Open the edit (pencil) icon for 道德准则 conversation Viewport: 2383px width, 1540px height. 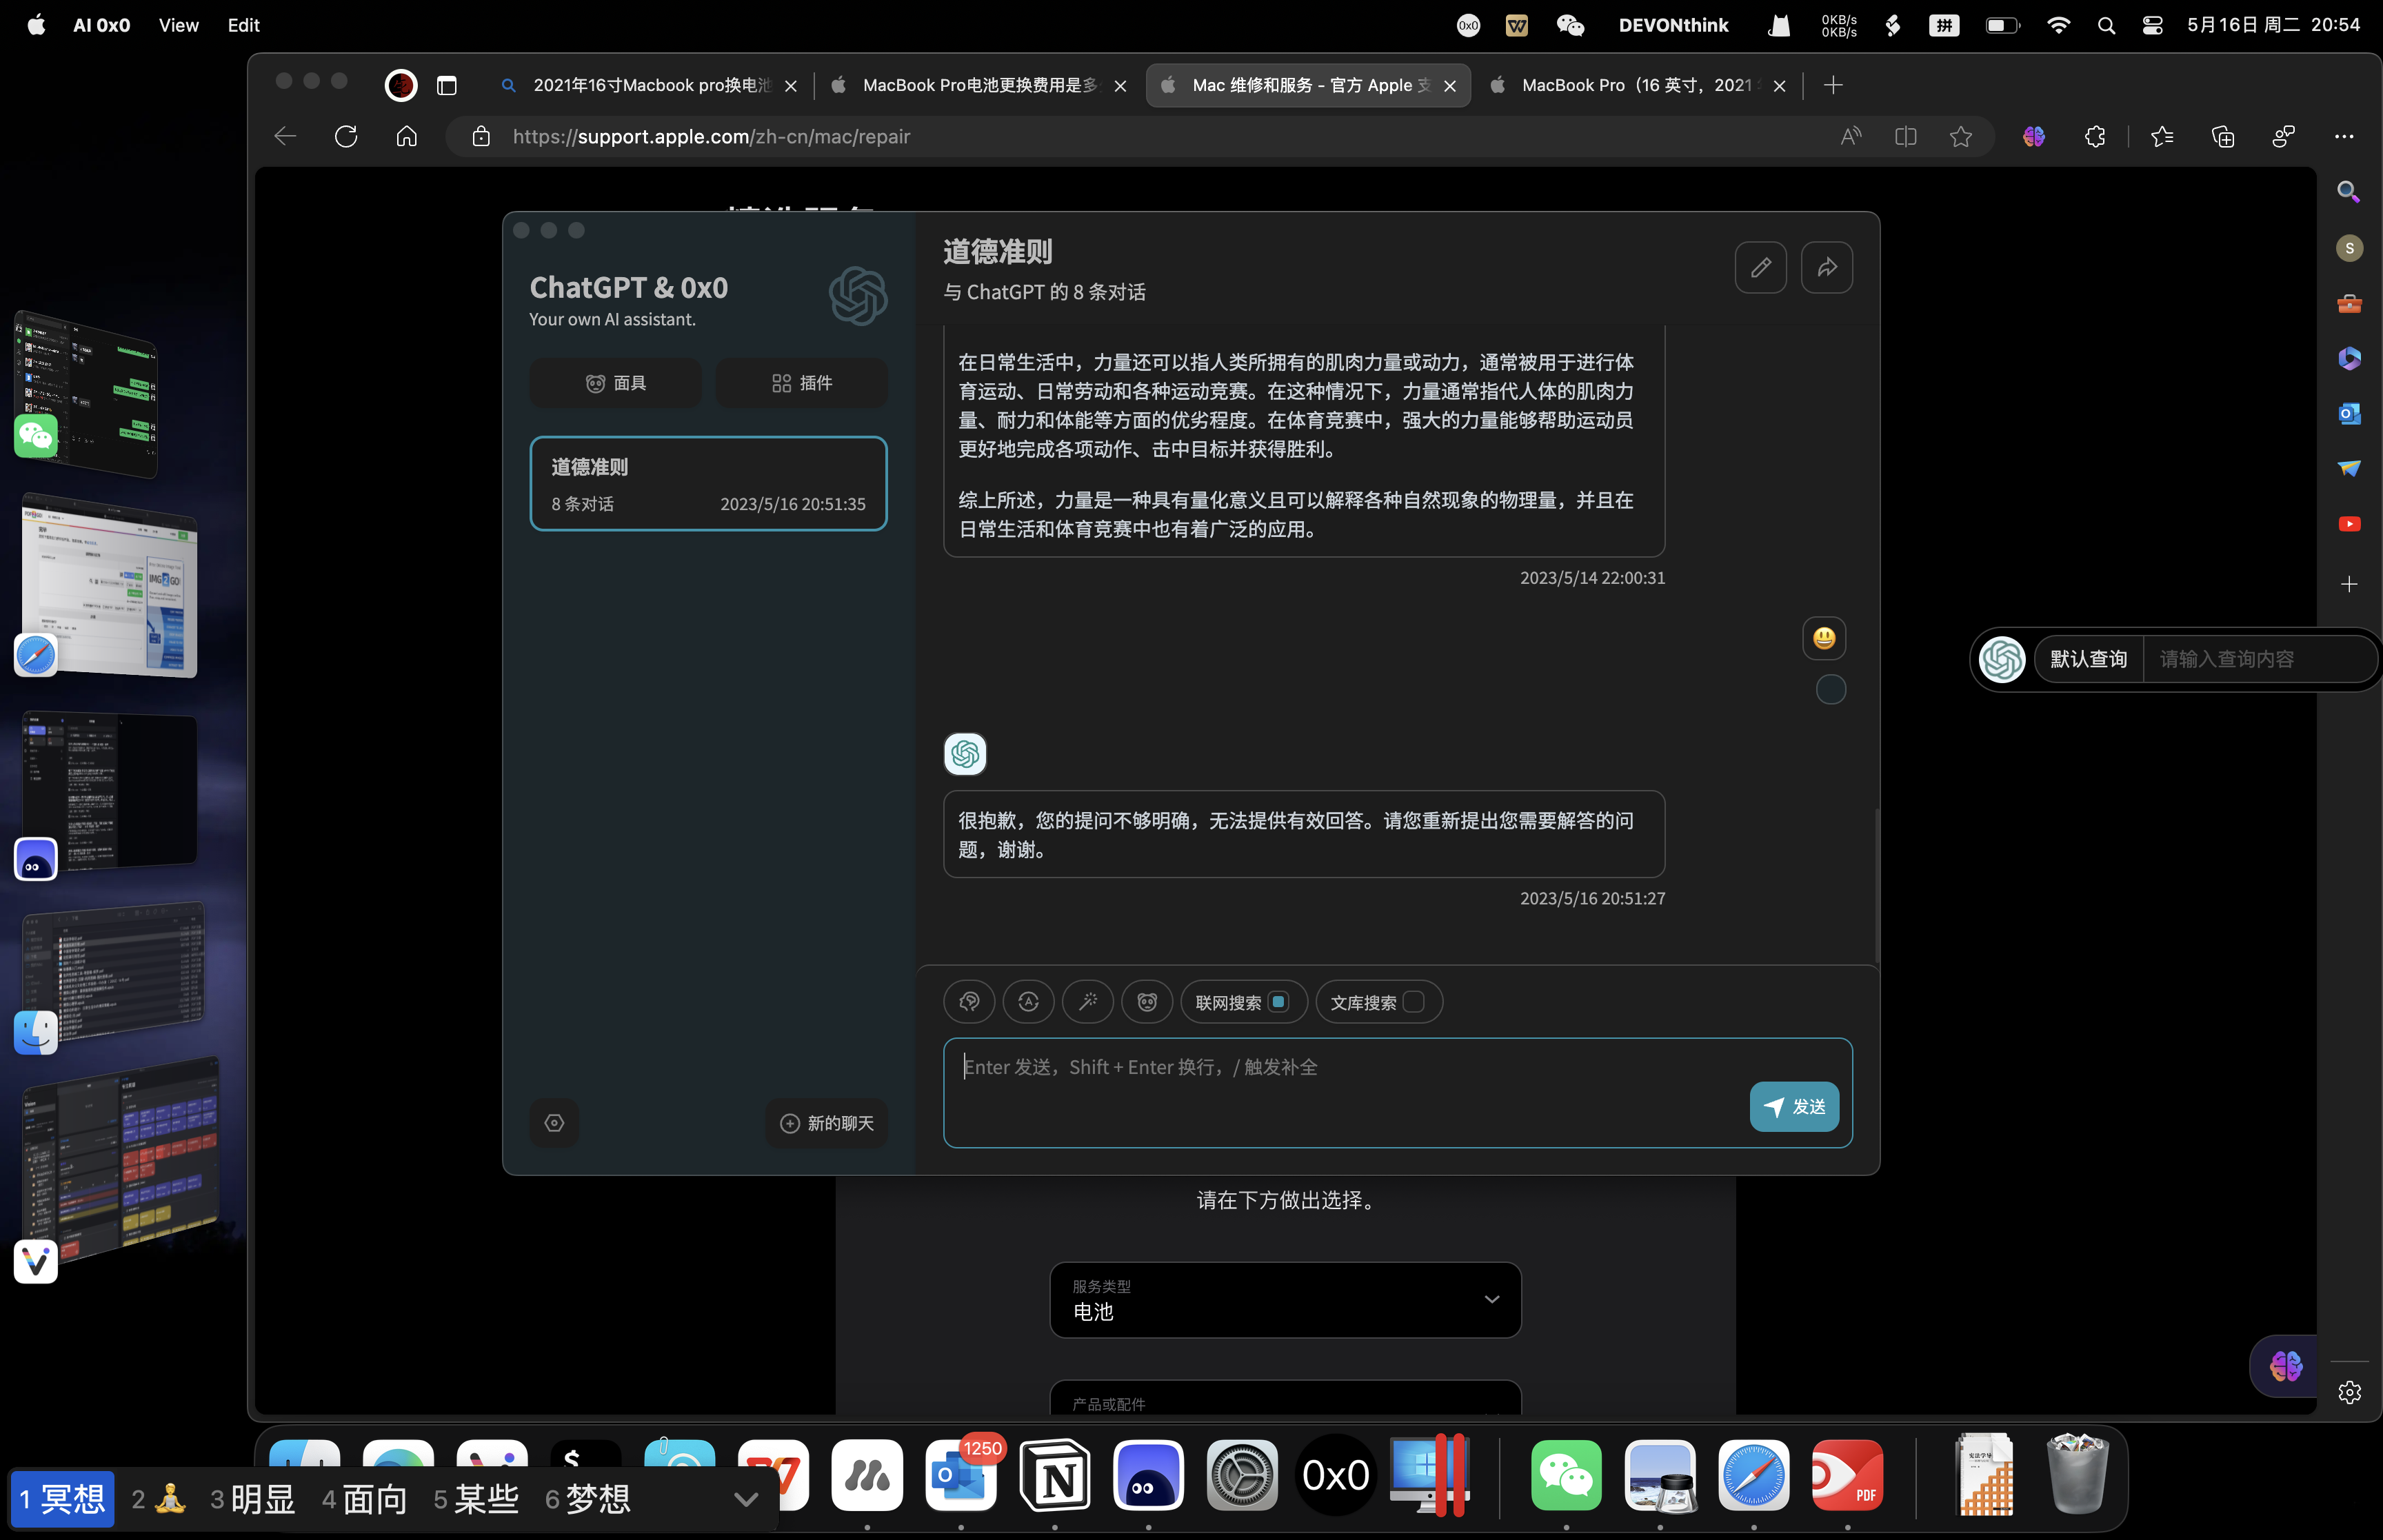pos(1760,267)
